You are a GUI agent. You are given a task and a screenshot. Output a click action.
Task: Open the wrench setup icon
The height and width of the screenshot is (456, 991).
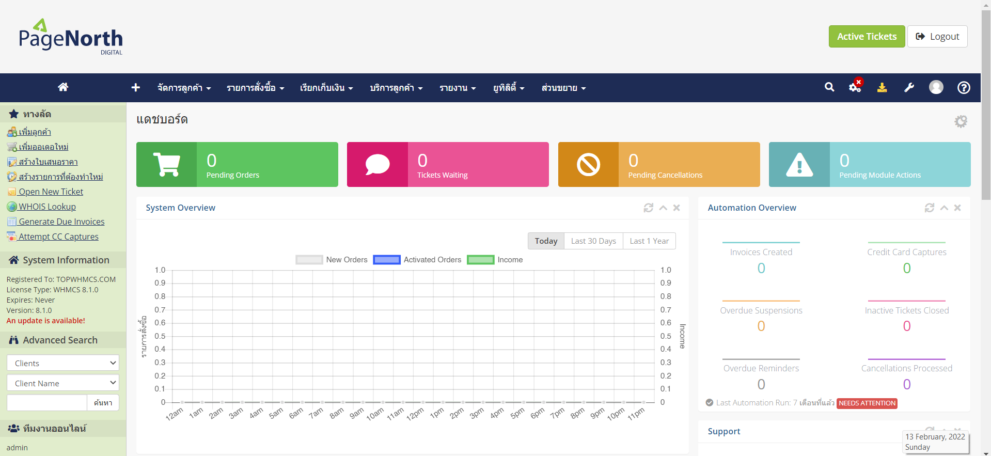[909, 87]
